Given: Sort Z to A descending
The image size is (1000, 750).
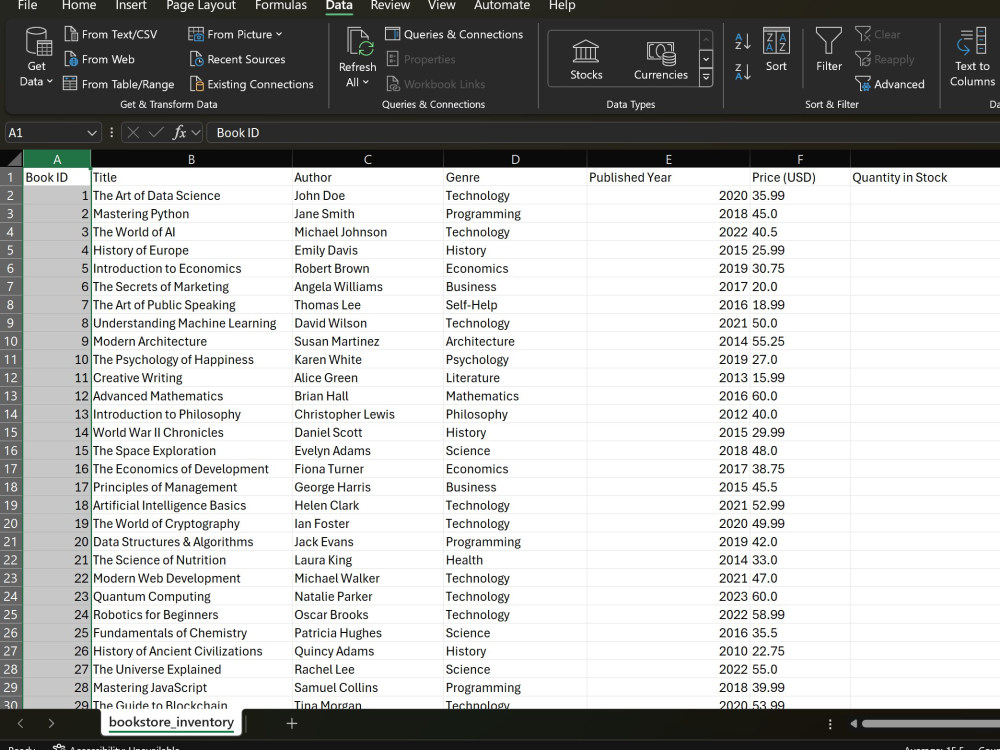Looking at the screenshot, I should tap(743, 71).
